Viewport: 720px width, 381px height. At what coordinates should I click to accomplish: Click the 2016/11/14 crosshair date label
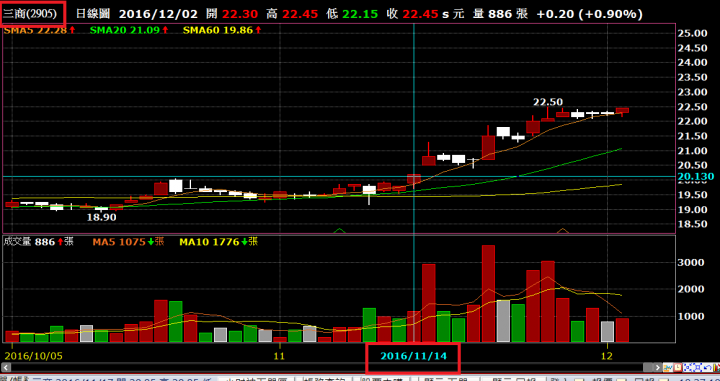414,356
